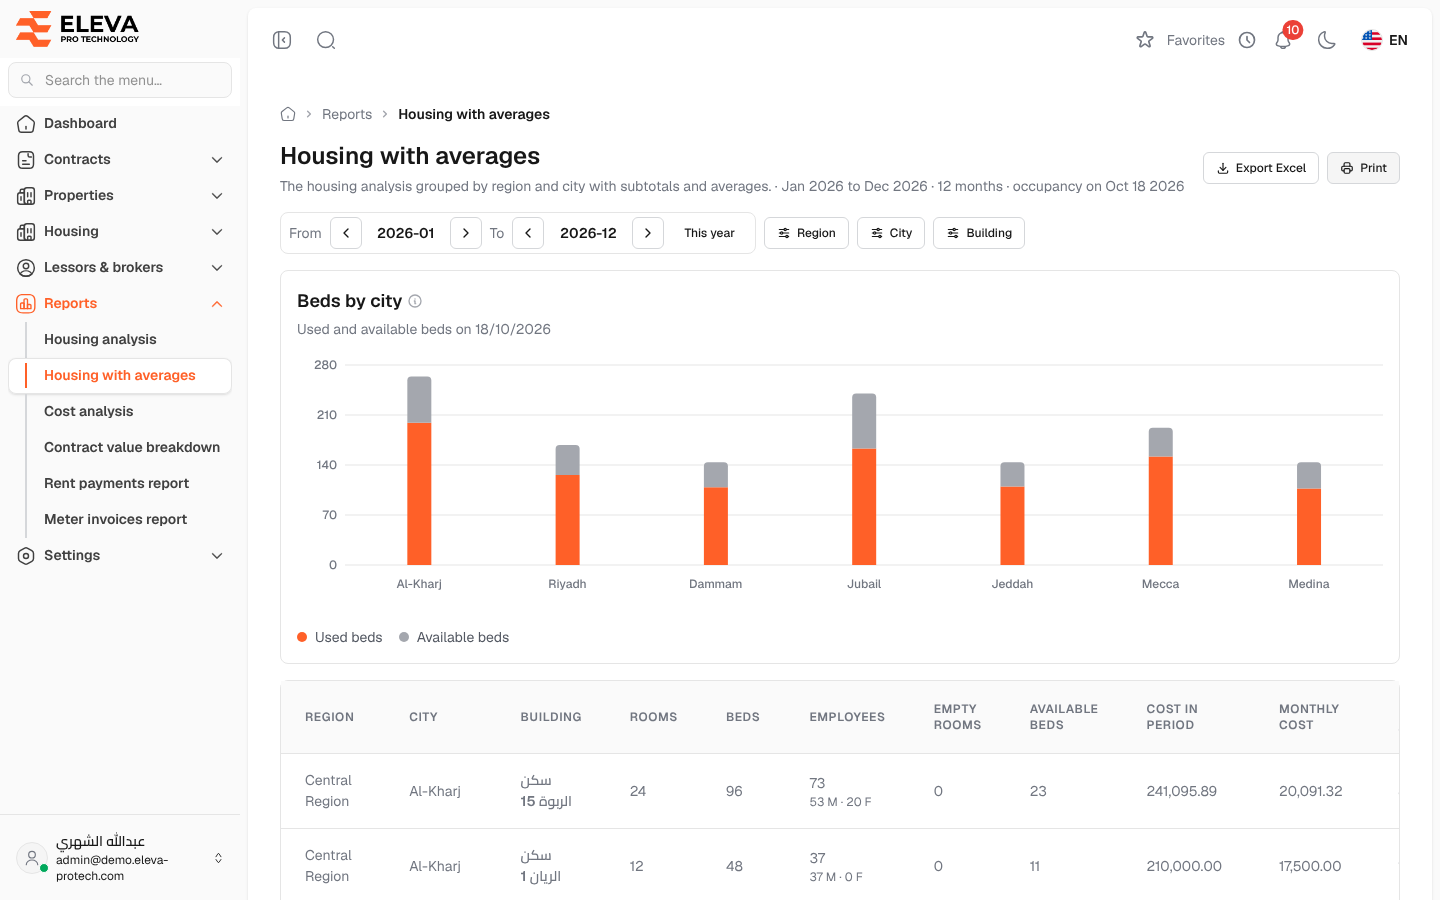Expand Lessors & brokers chevron
The image size is (1440, 900).
217,267
